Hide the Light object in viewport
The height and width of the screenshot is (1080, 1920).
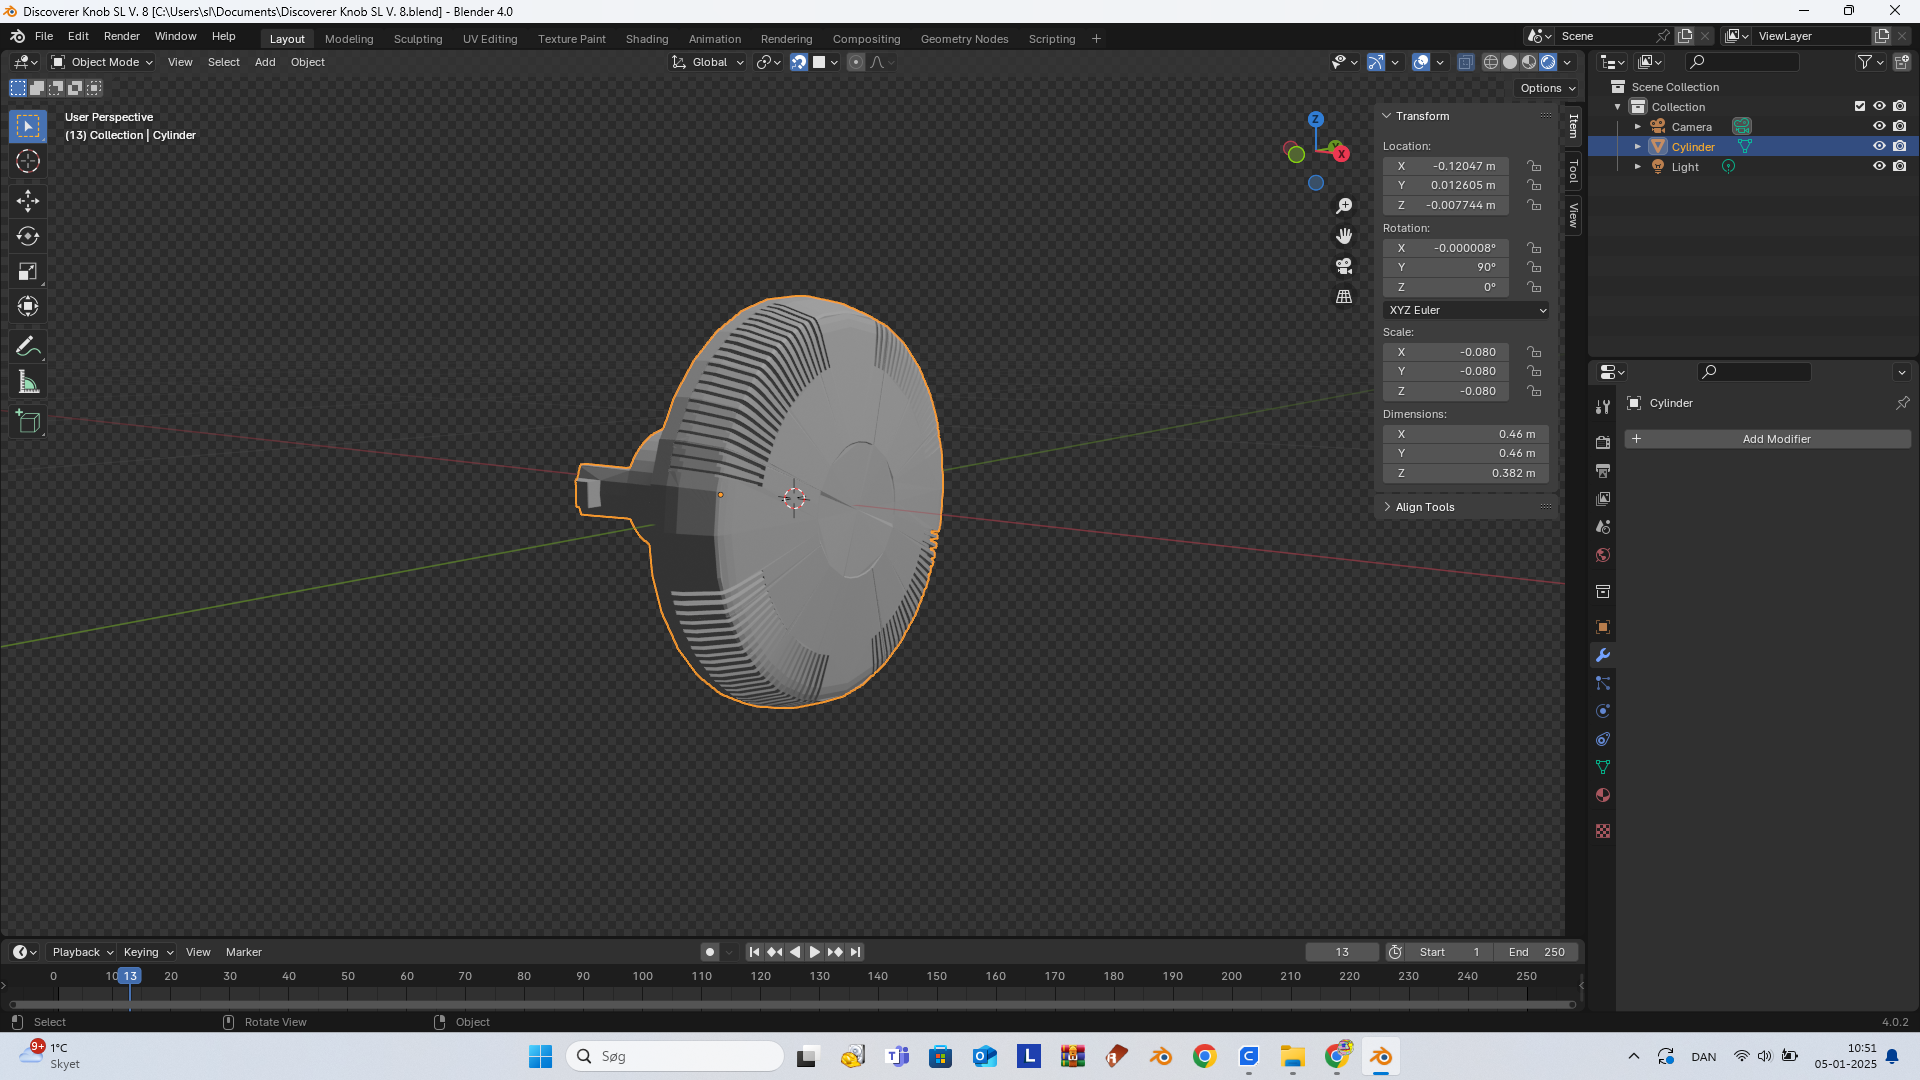[x=1879, y=166]
